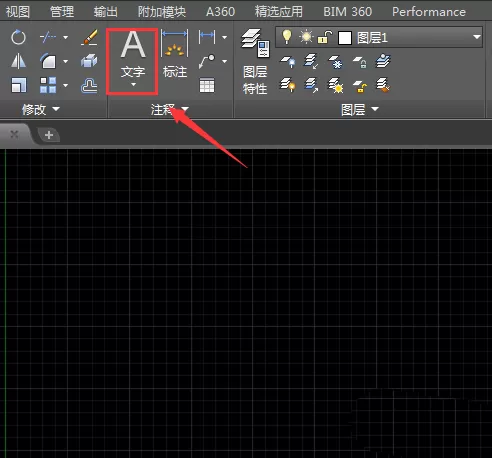Viewport: 492px width, 458px height.
Task: Open the A360 ribbon tab
Action: (220, 12)
